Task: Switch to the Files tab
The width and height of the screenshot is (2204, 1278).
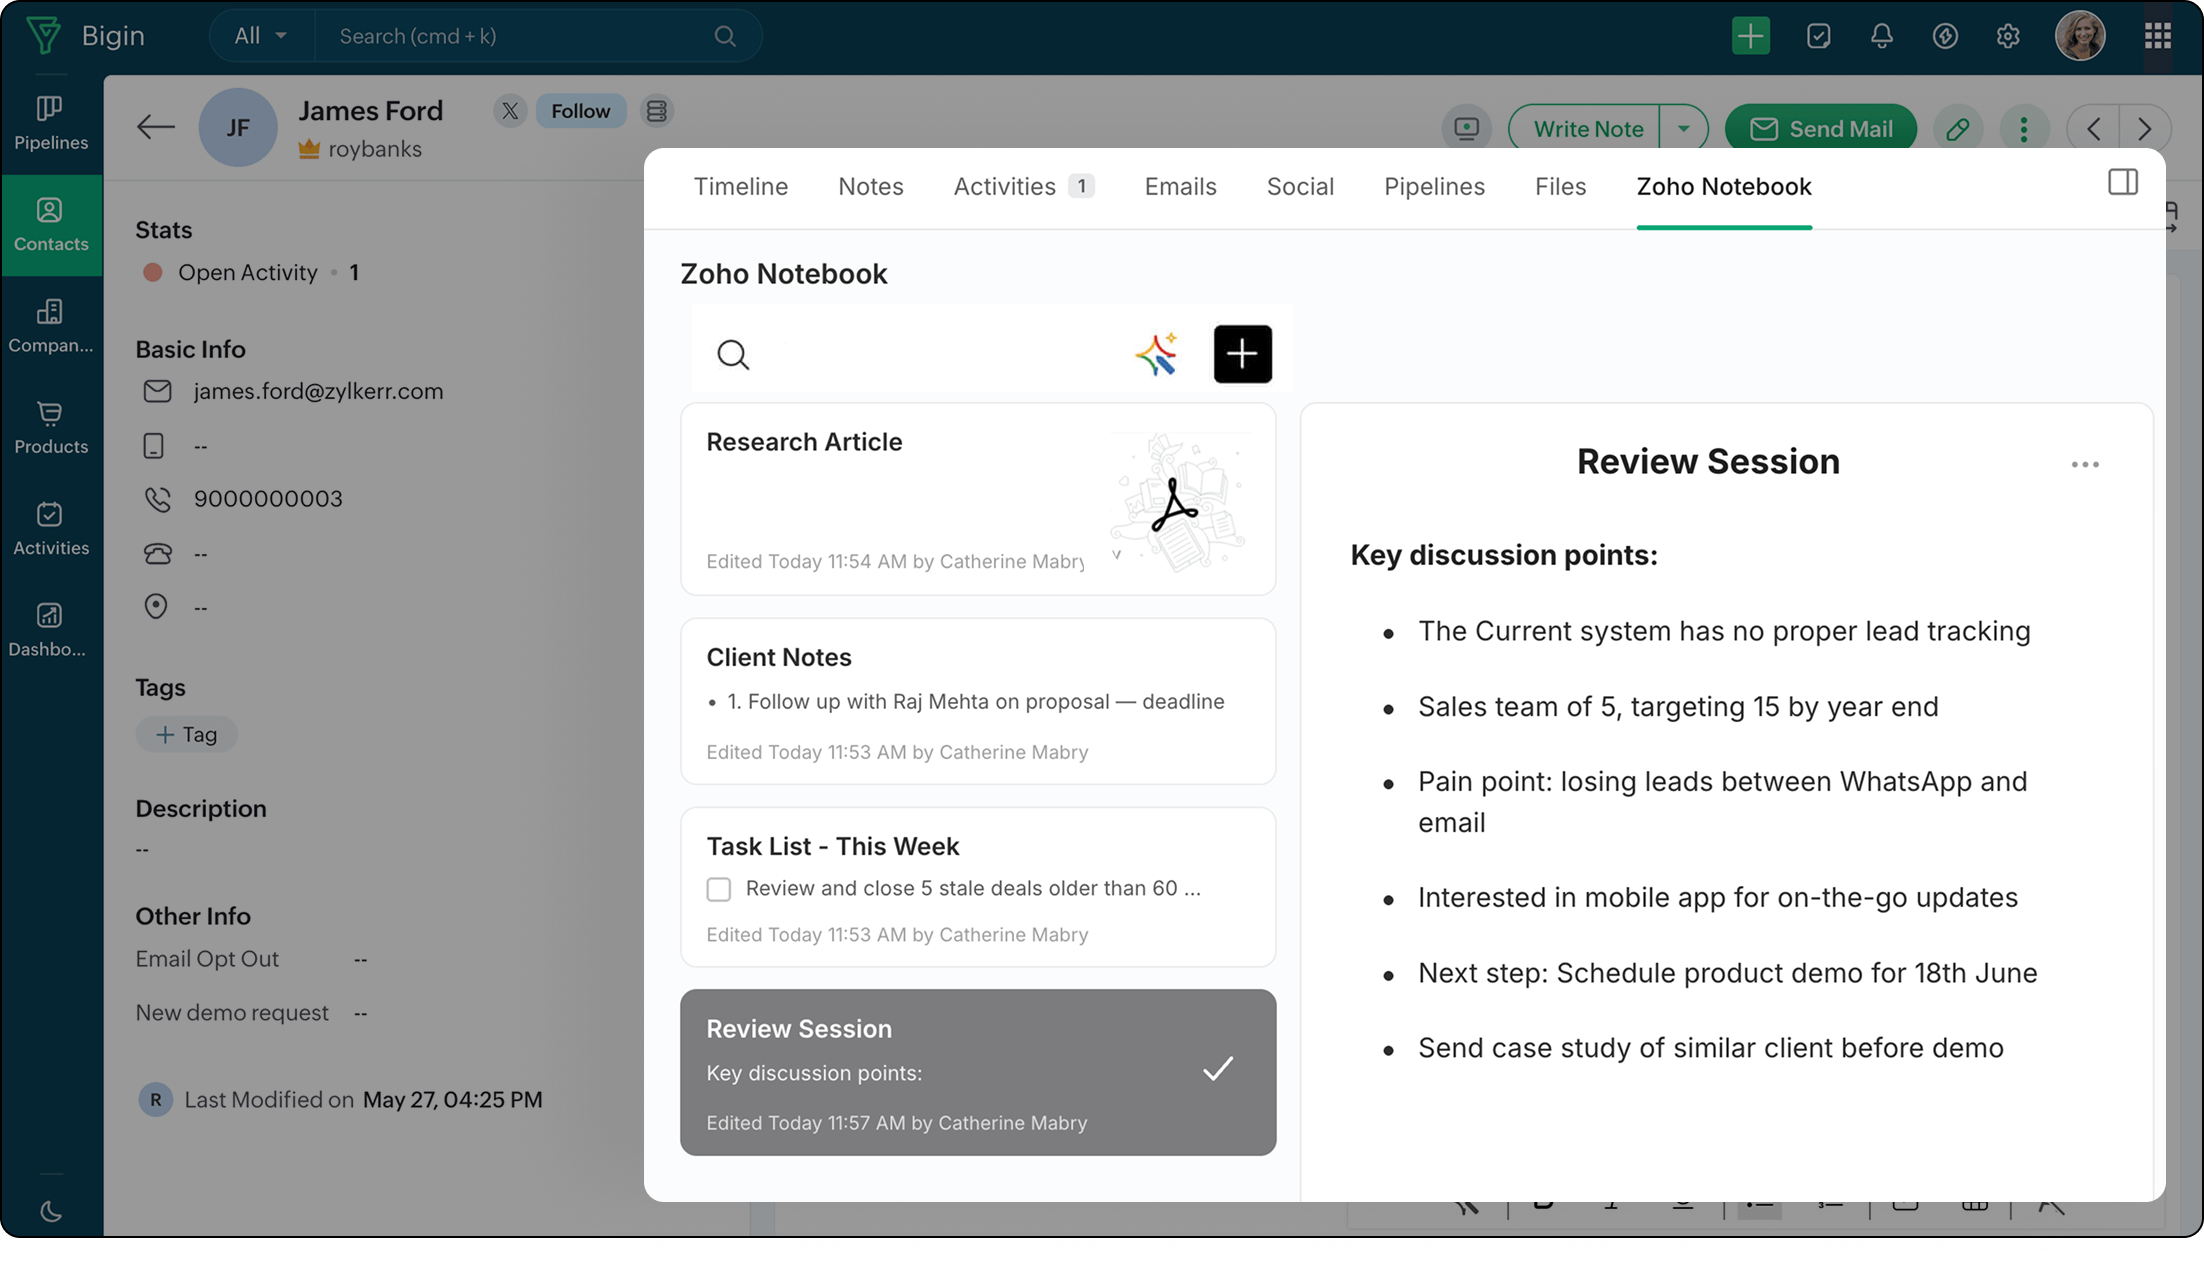Action: point(1561,186)
